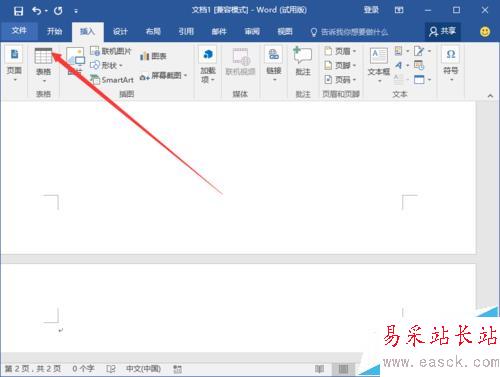Insert date and time
This screenshot has width=500, height=377.
click(419, 65)
